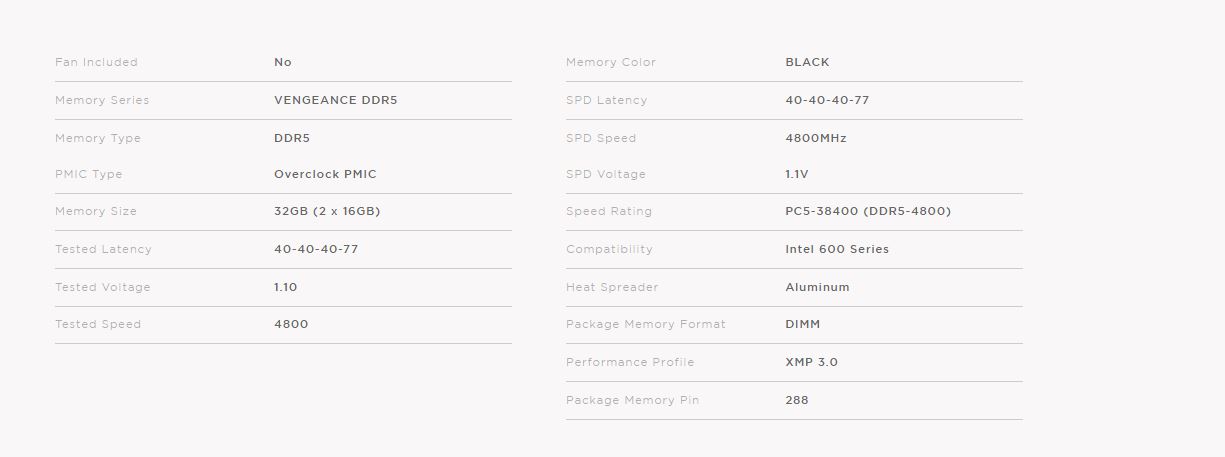Screen dimensions: 1225x457
Task: Select the PC5-38400 (DDR5-4800) speed rating
Action: click(868, 211)
